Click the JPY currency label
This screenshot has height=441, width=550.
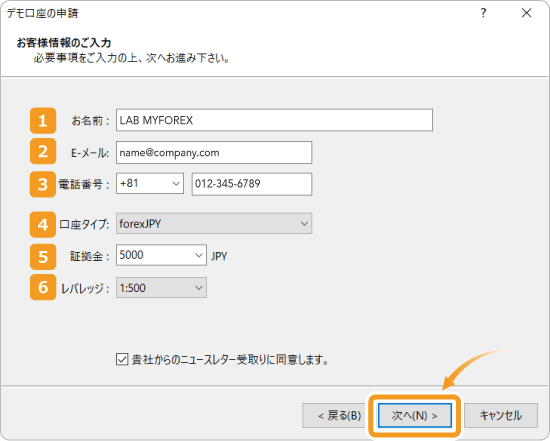(x=219, y=256)
